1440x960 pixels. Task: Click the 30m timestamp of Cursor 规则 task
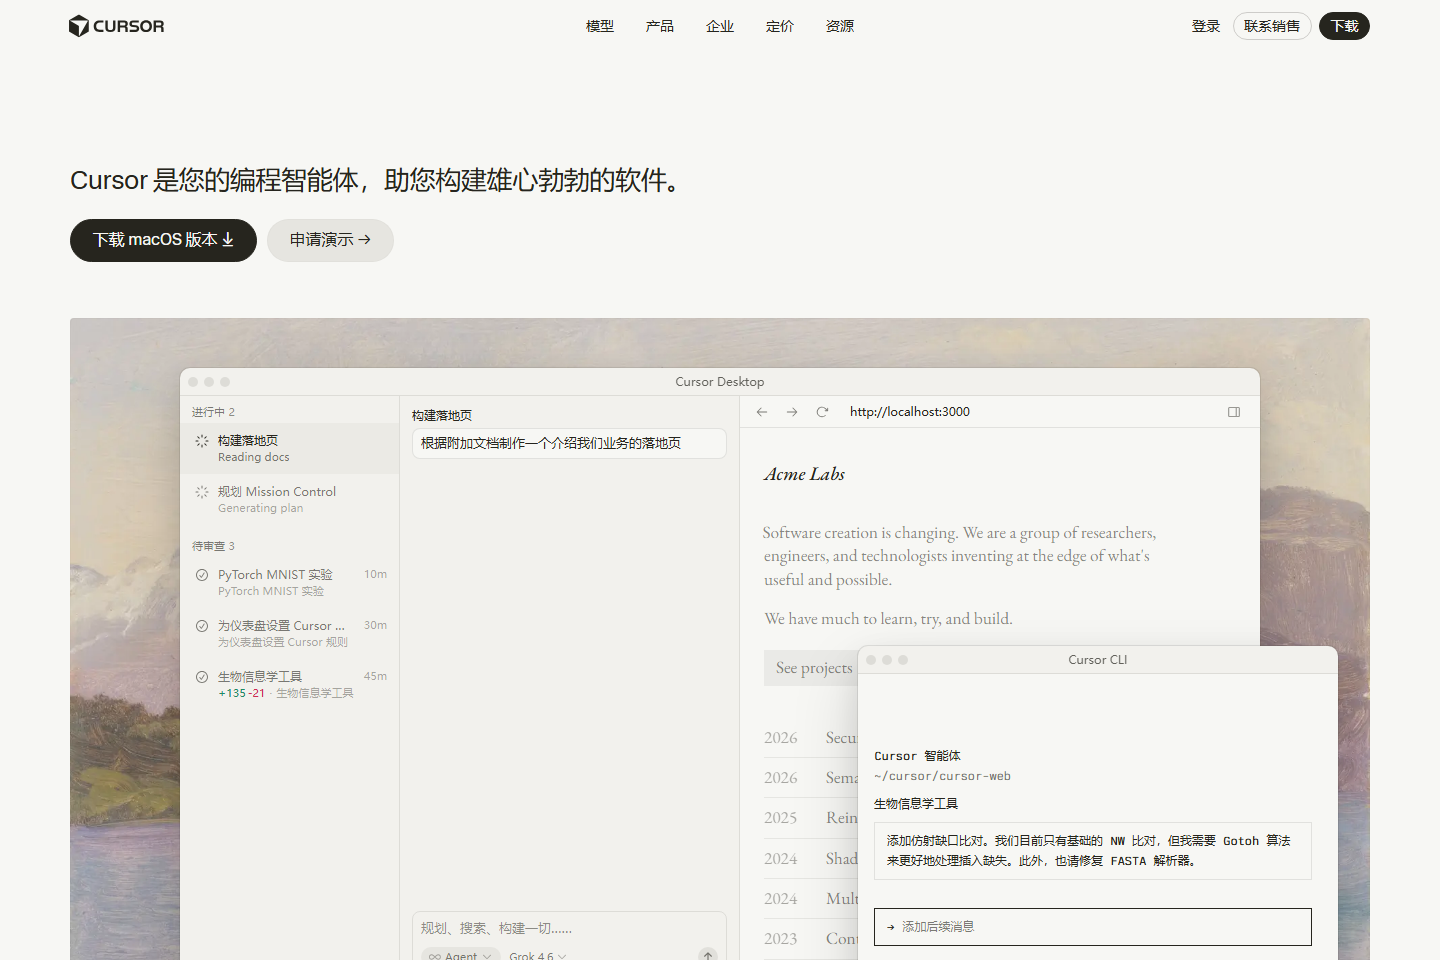click(375, 625)
